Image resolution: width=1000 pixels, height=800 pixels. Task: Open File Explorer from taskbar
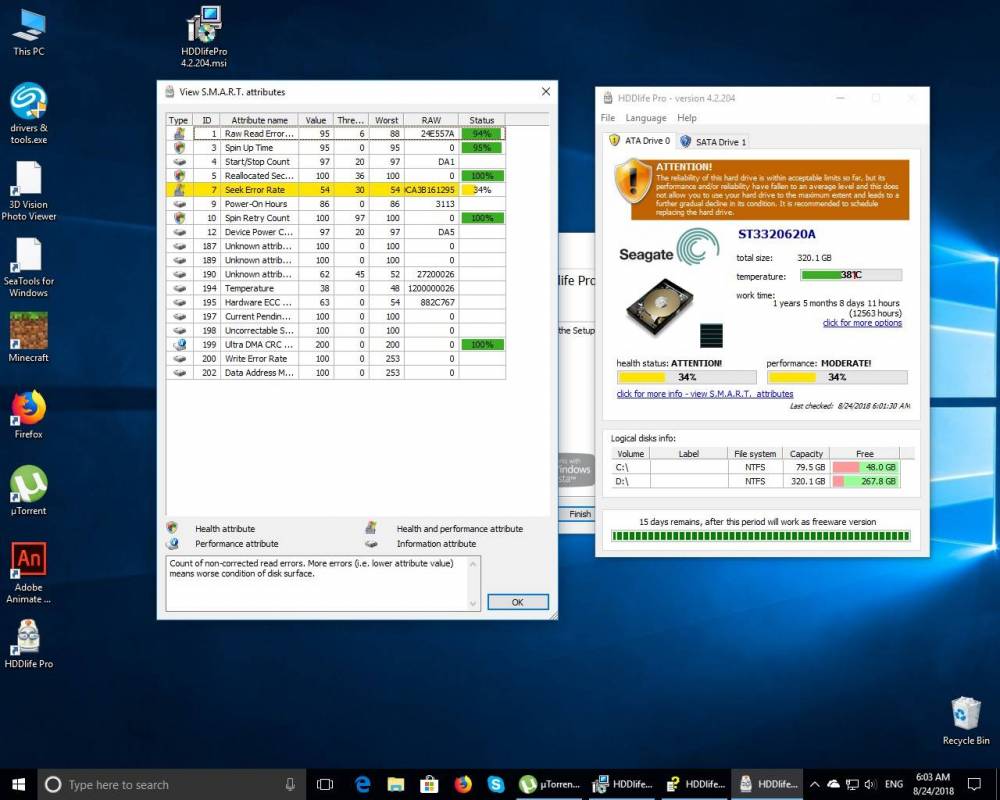pos(395,784)
